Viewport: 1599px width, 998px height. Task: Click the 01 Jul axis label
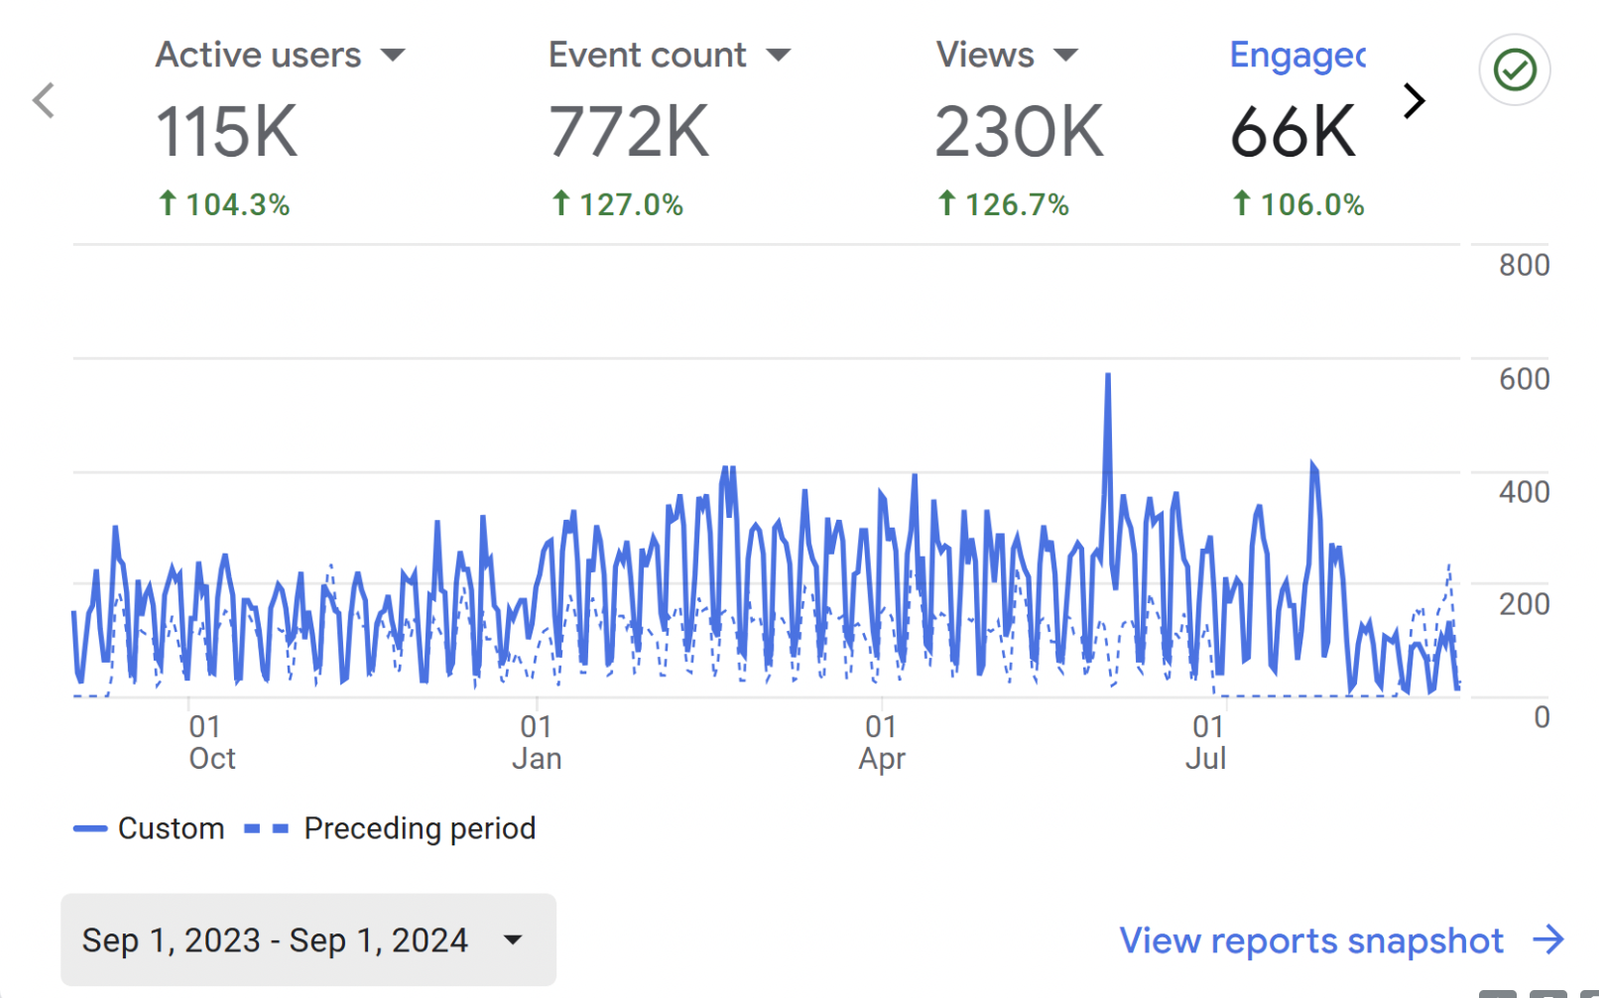1206,742
